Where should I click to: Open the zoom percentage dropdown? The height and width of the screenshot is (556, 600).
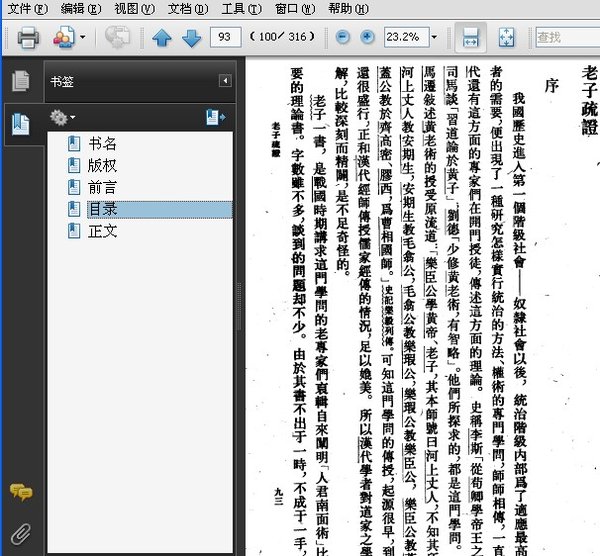435,37
